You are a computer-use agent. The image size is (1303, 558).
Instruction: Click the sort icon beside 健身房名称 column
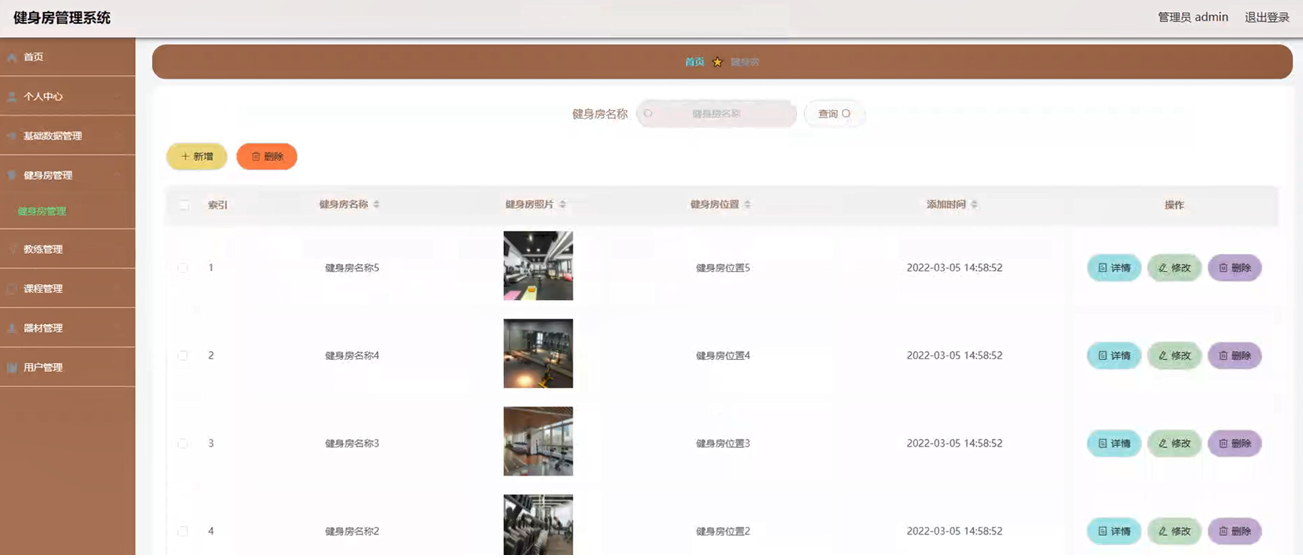pyautogui.click(x=376, y=205)
